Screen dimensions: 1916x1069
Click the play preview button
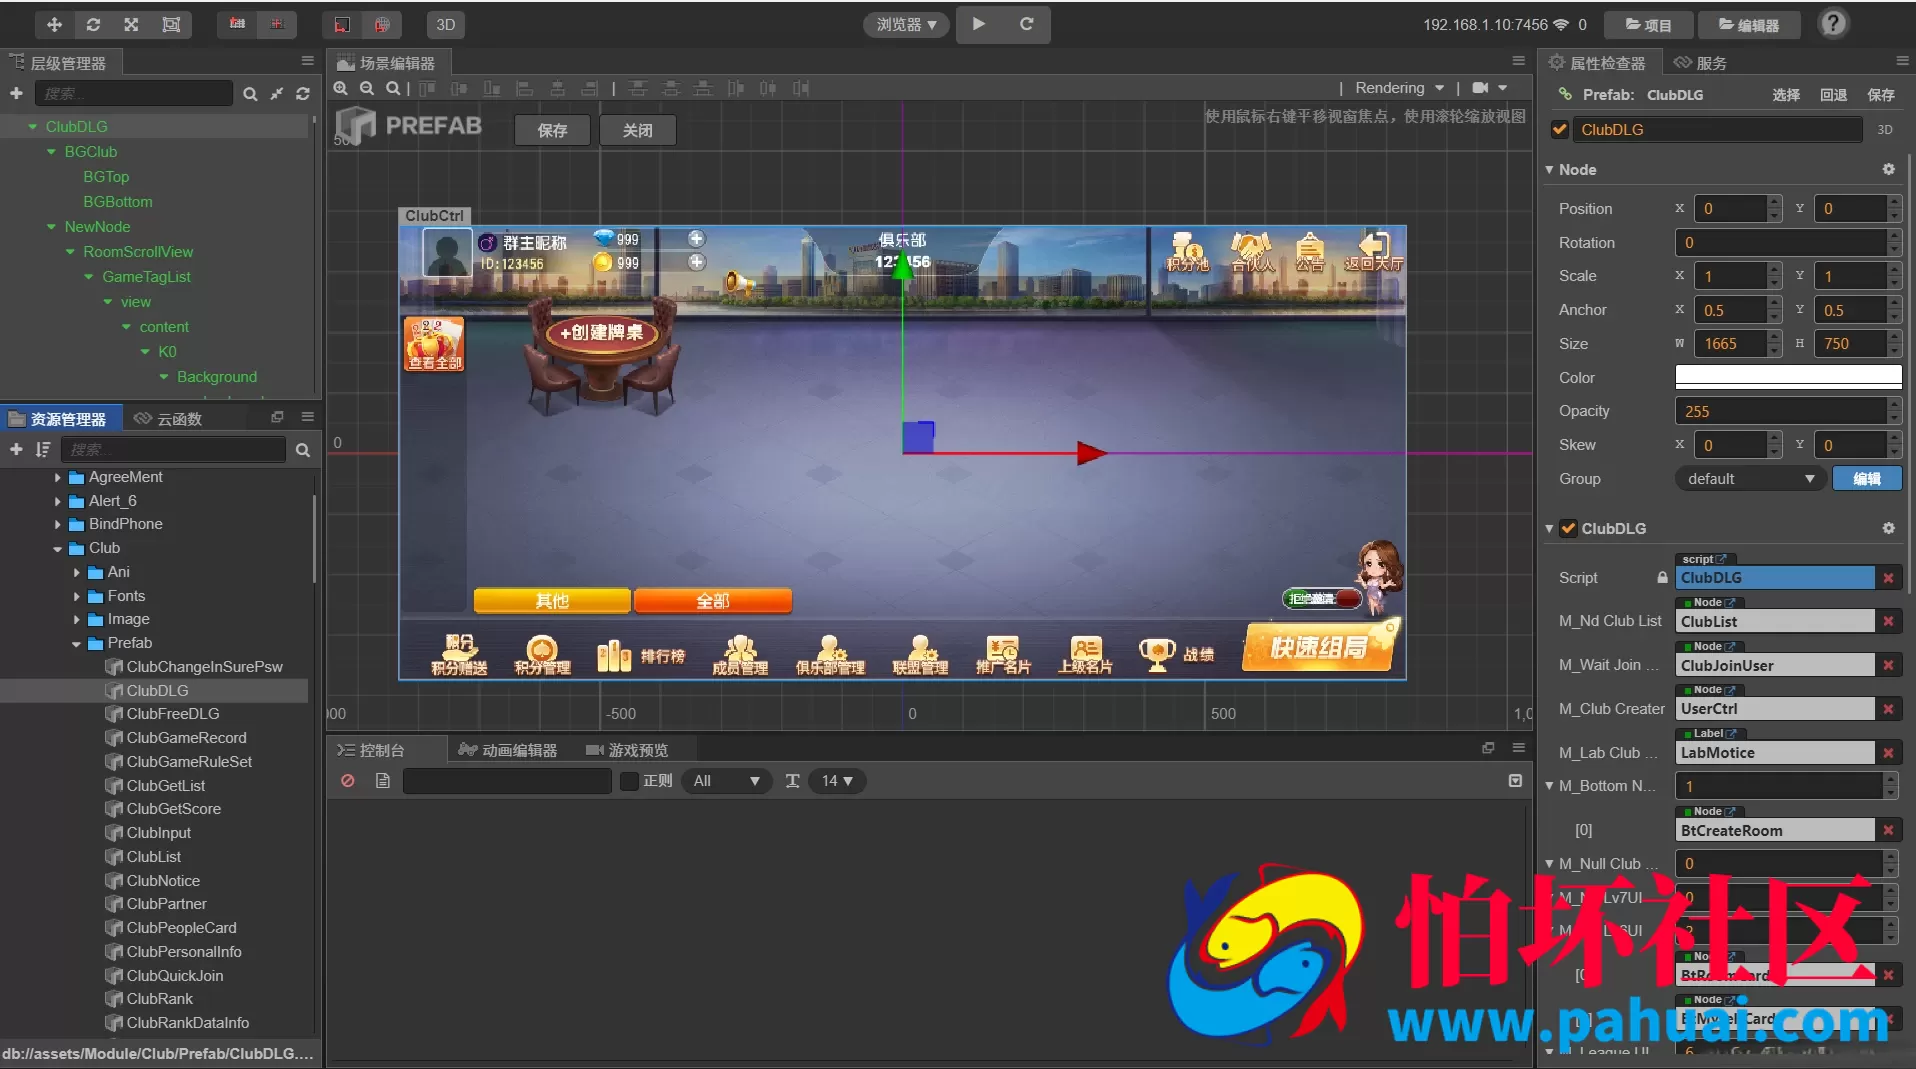979,24
